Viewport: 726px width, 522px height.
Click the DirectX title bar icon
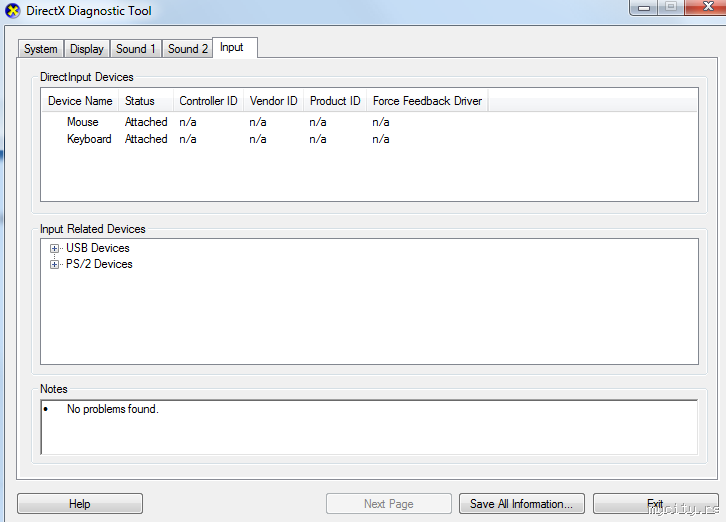point(13,10)
